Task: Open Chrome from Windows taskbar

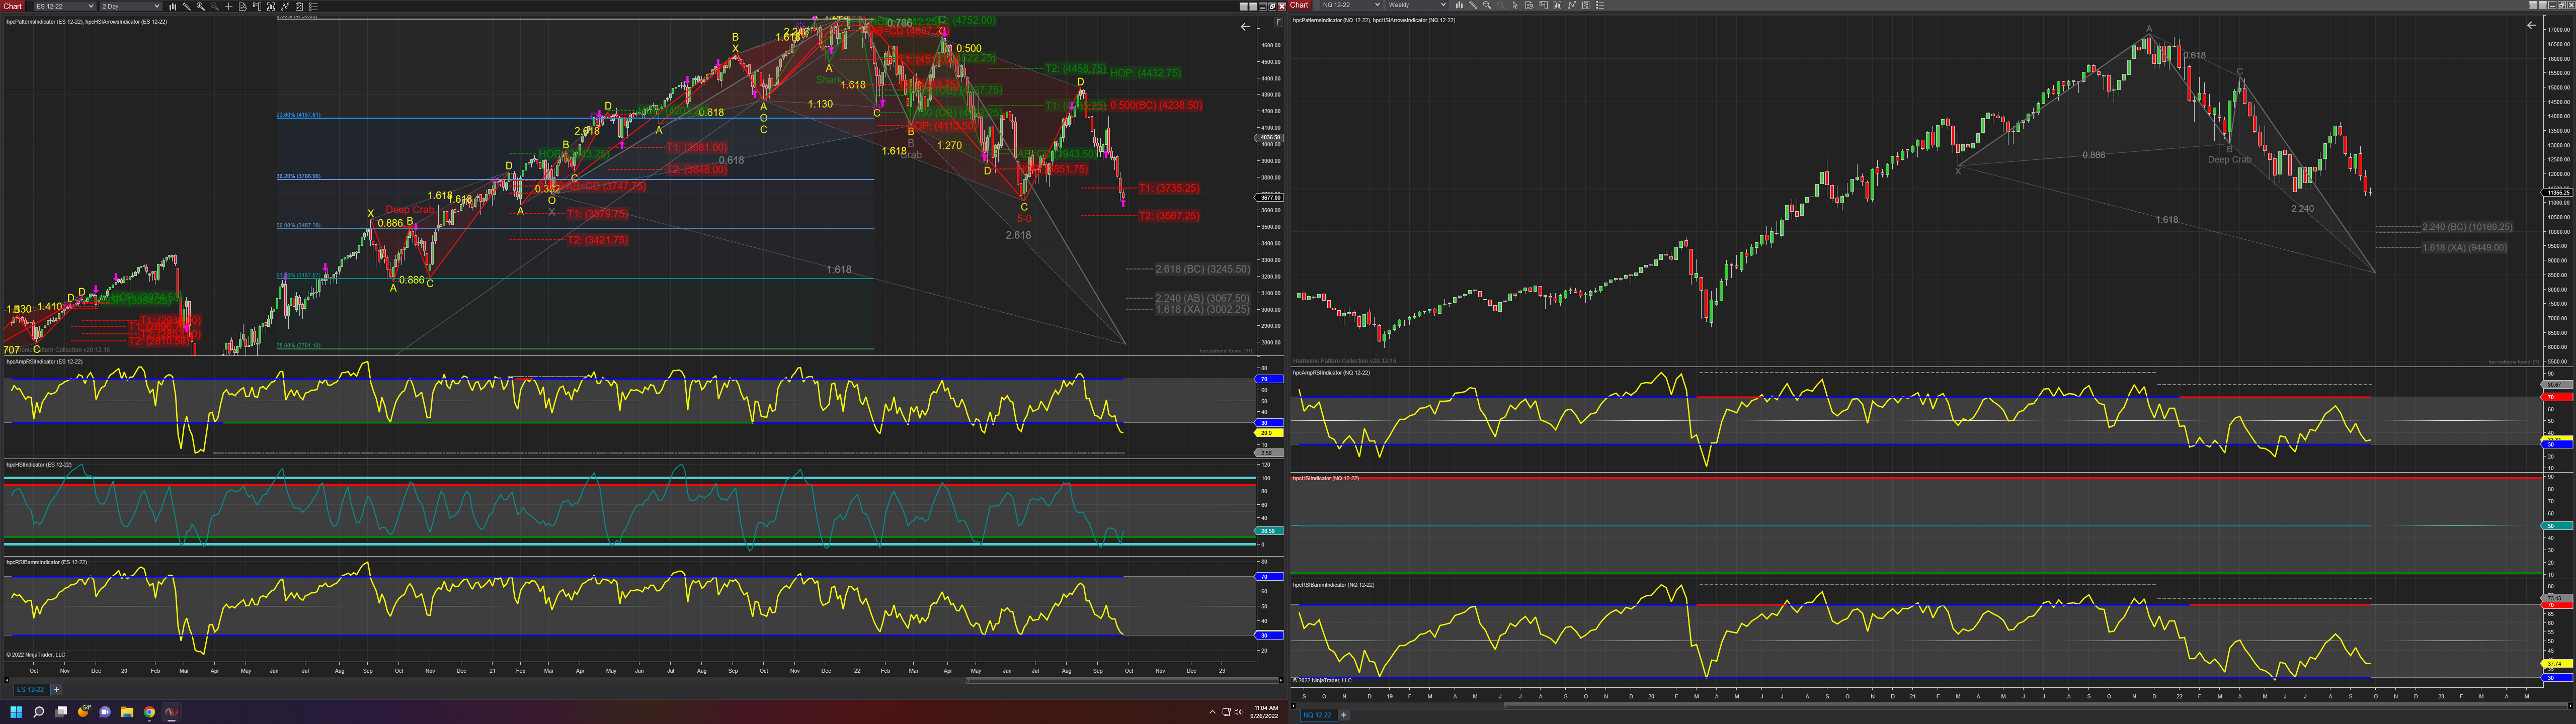Action: 149,712
